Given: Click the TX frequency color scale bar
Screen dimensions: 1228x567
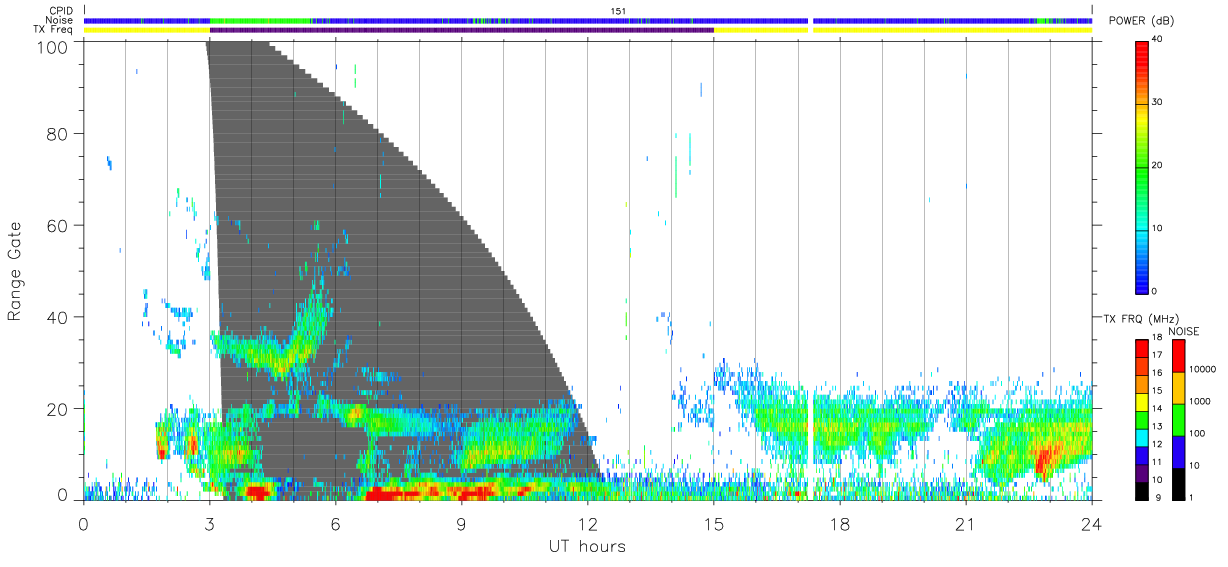Looking at the screenshot, I should point(1142,419).
